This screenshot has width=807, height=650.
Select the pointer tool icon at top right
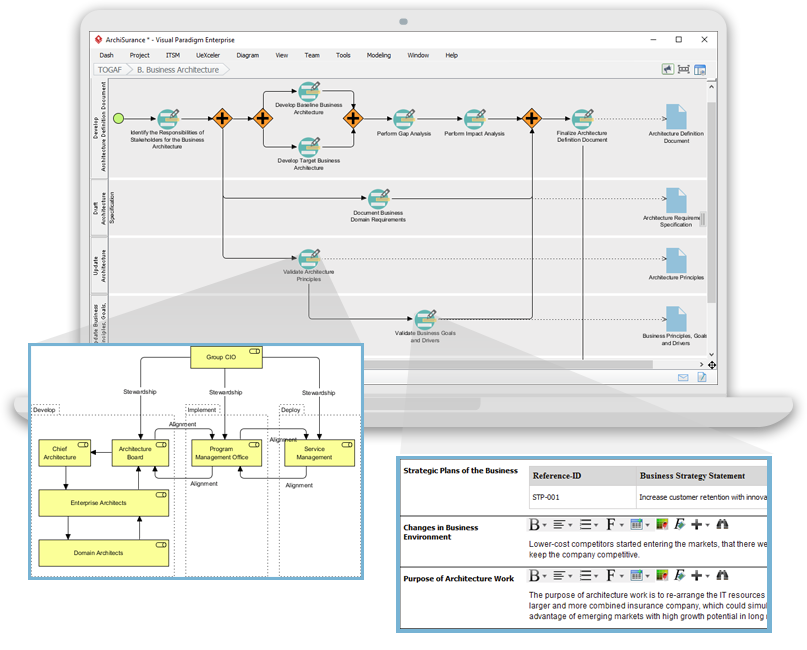[x=668, y=69]
